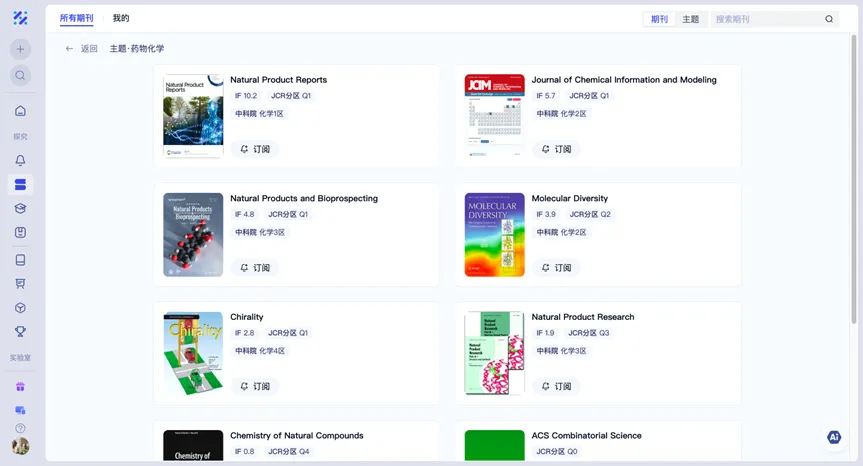Subscribe to Natural Product Reports
The height and width of the screenshot is (466, 863).
[x=255, y=149]
